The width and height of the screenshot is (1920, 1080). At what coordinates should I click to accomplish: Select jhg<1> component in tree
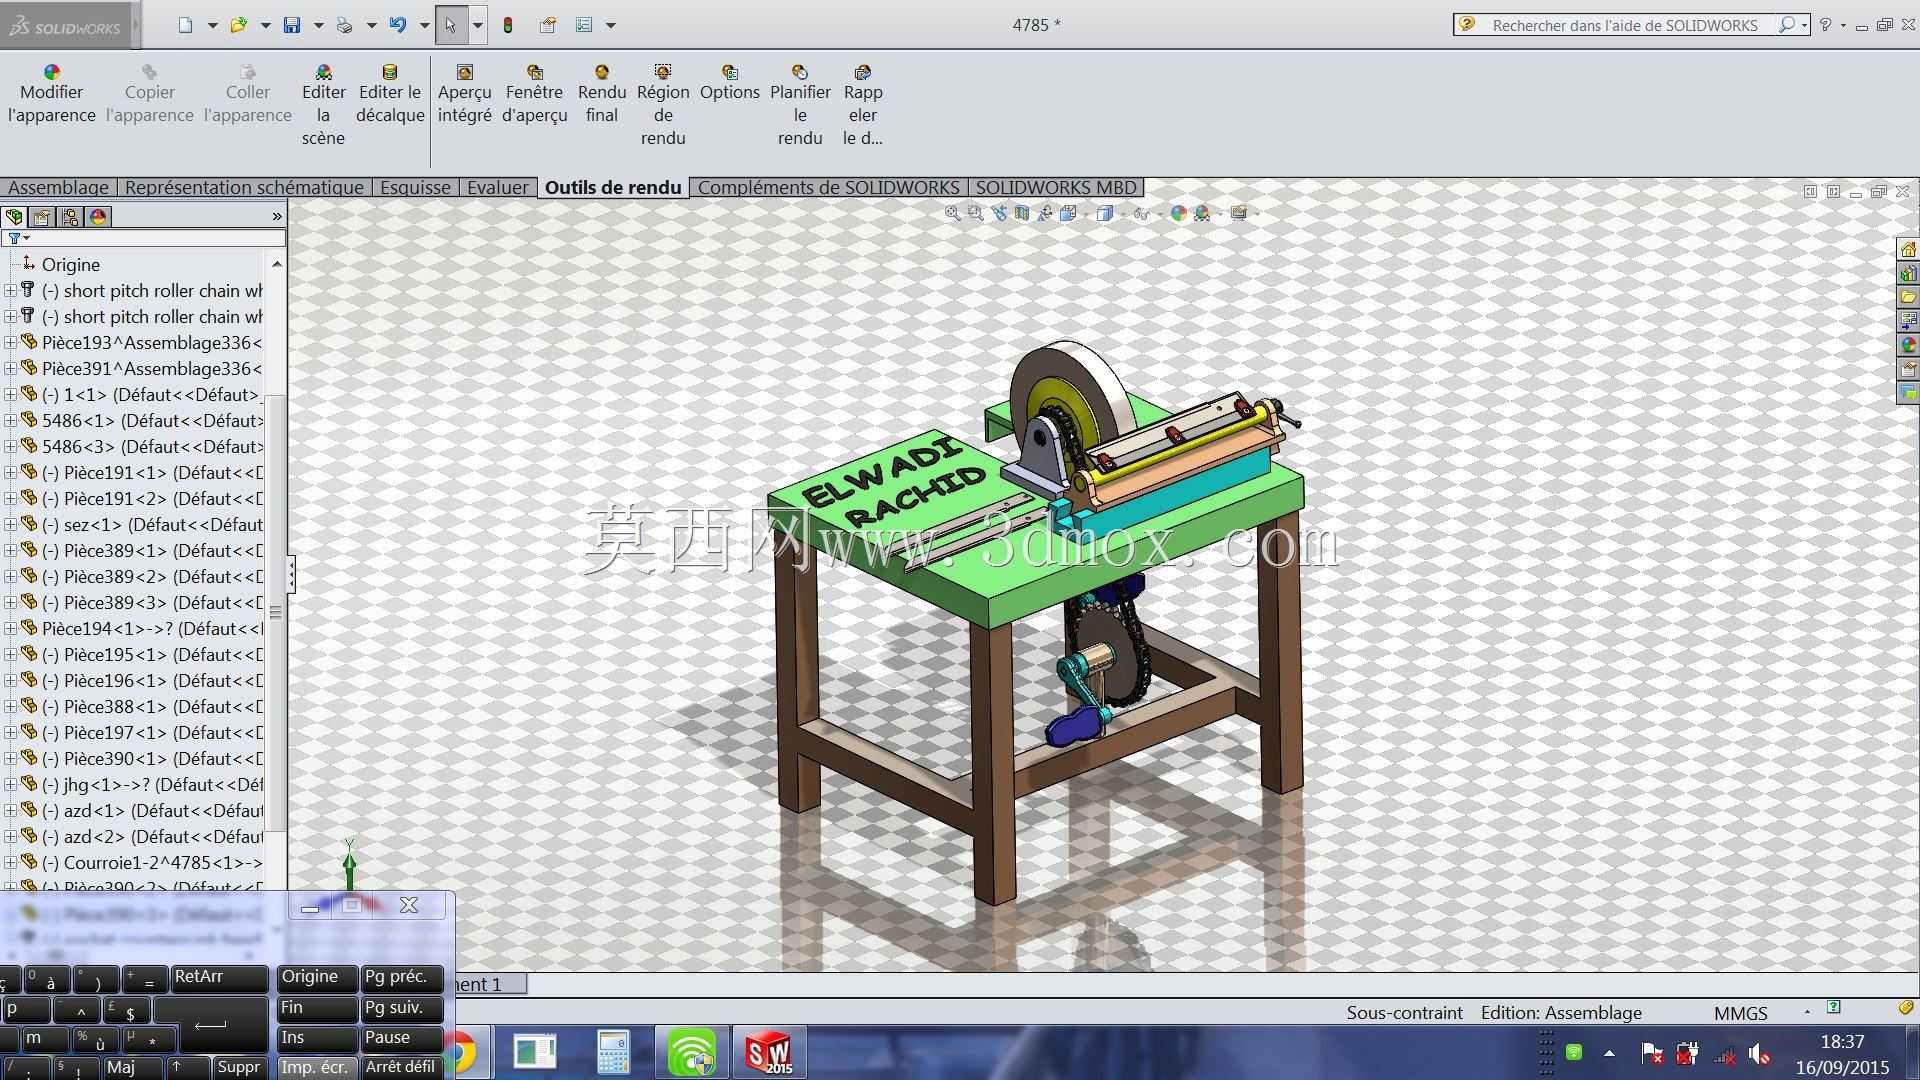pos(152,784)
